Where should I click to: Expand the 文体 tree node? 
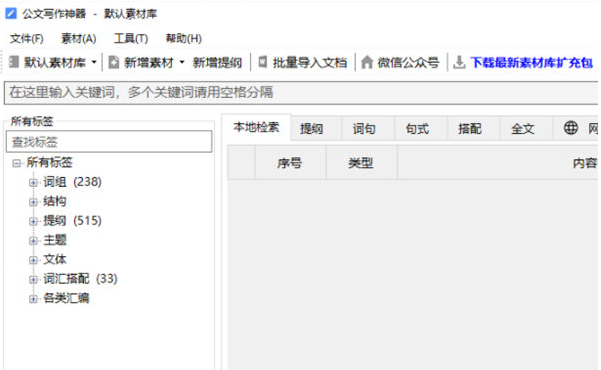[33, 260]
